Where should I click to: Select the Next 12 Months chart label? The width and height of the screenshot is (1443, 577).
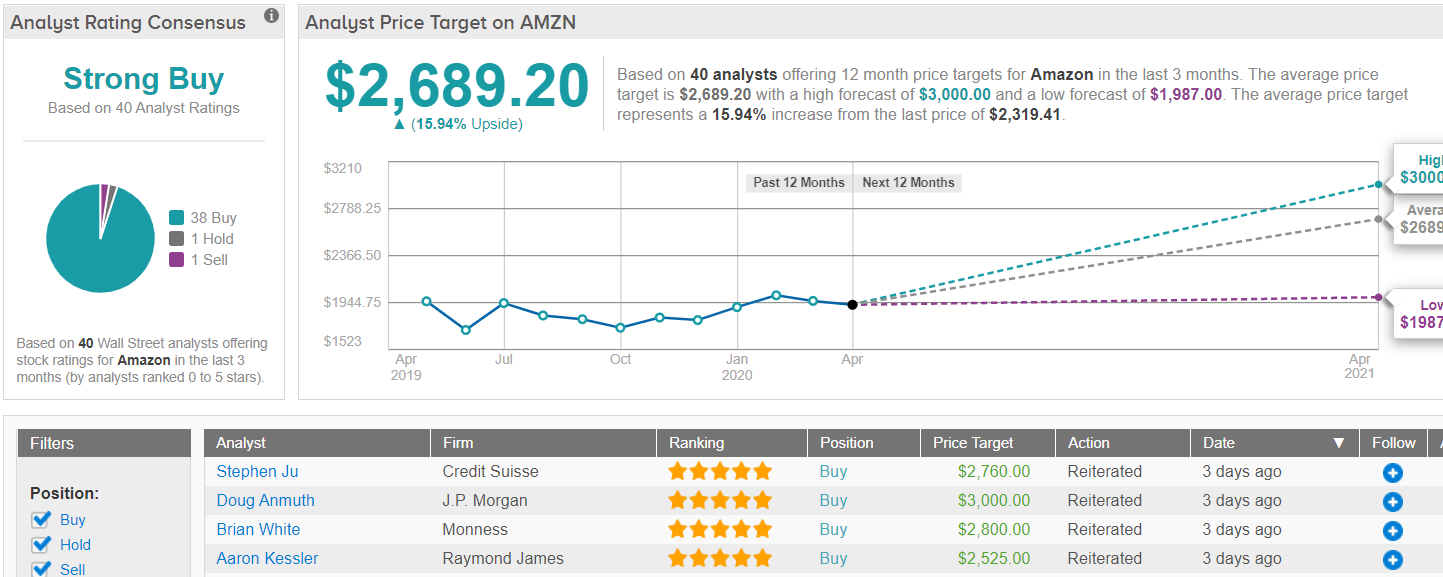point(908,183)
